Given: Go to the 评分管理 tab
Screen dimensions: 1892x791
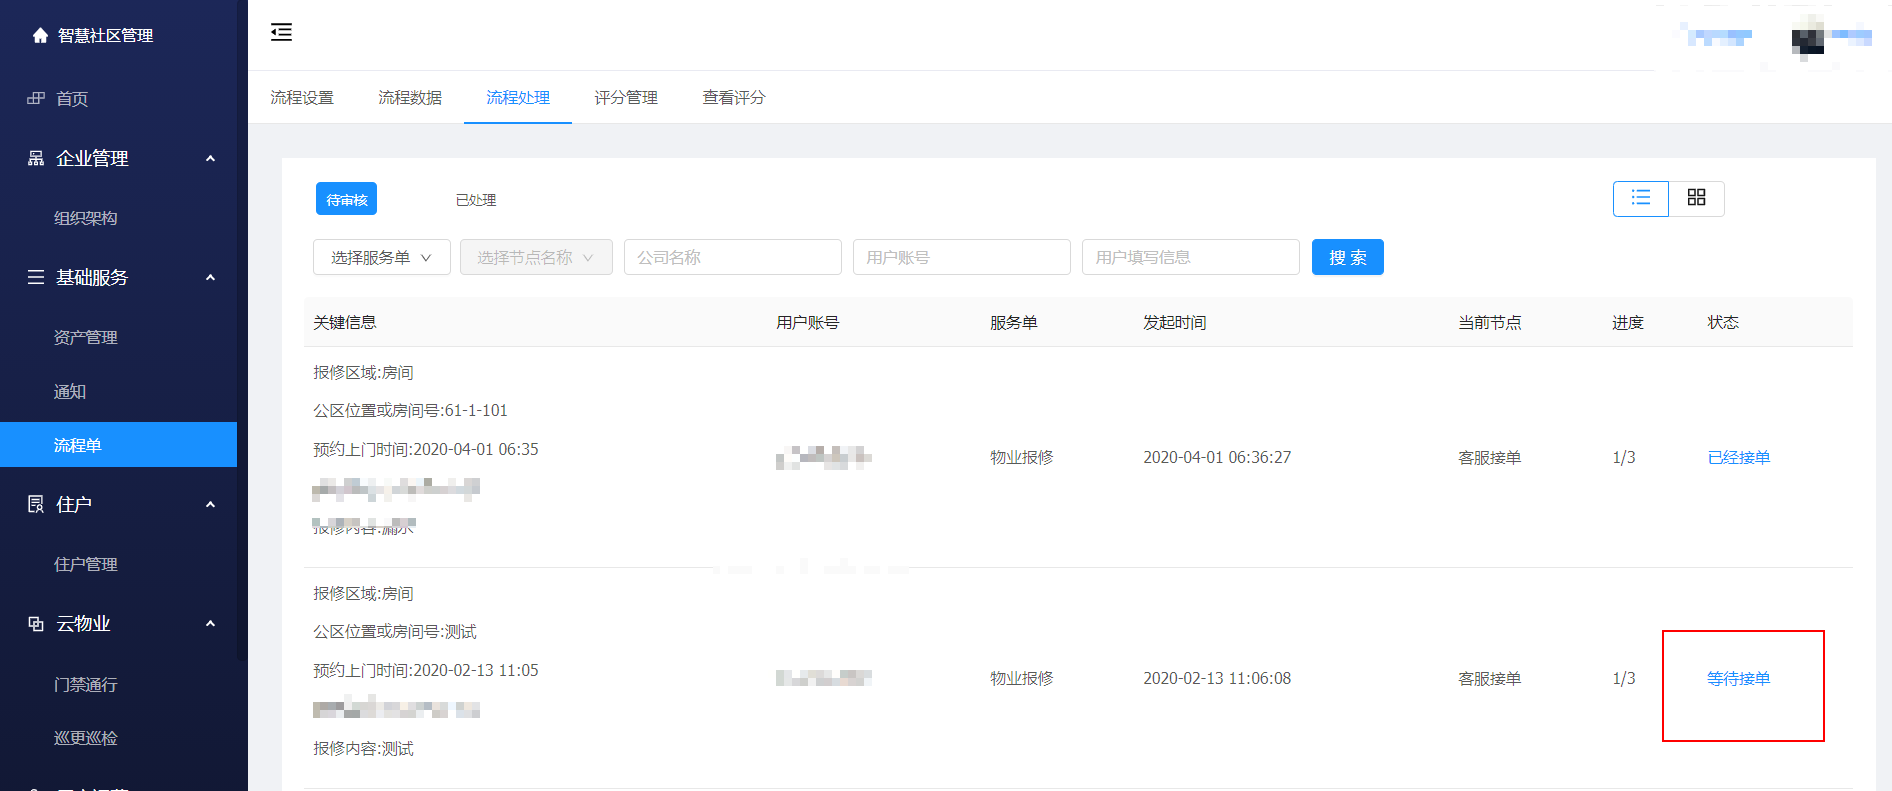Looking at the screenshot, I should coord(626,98).
